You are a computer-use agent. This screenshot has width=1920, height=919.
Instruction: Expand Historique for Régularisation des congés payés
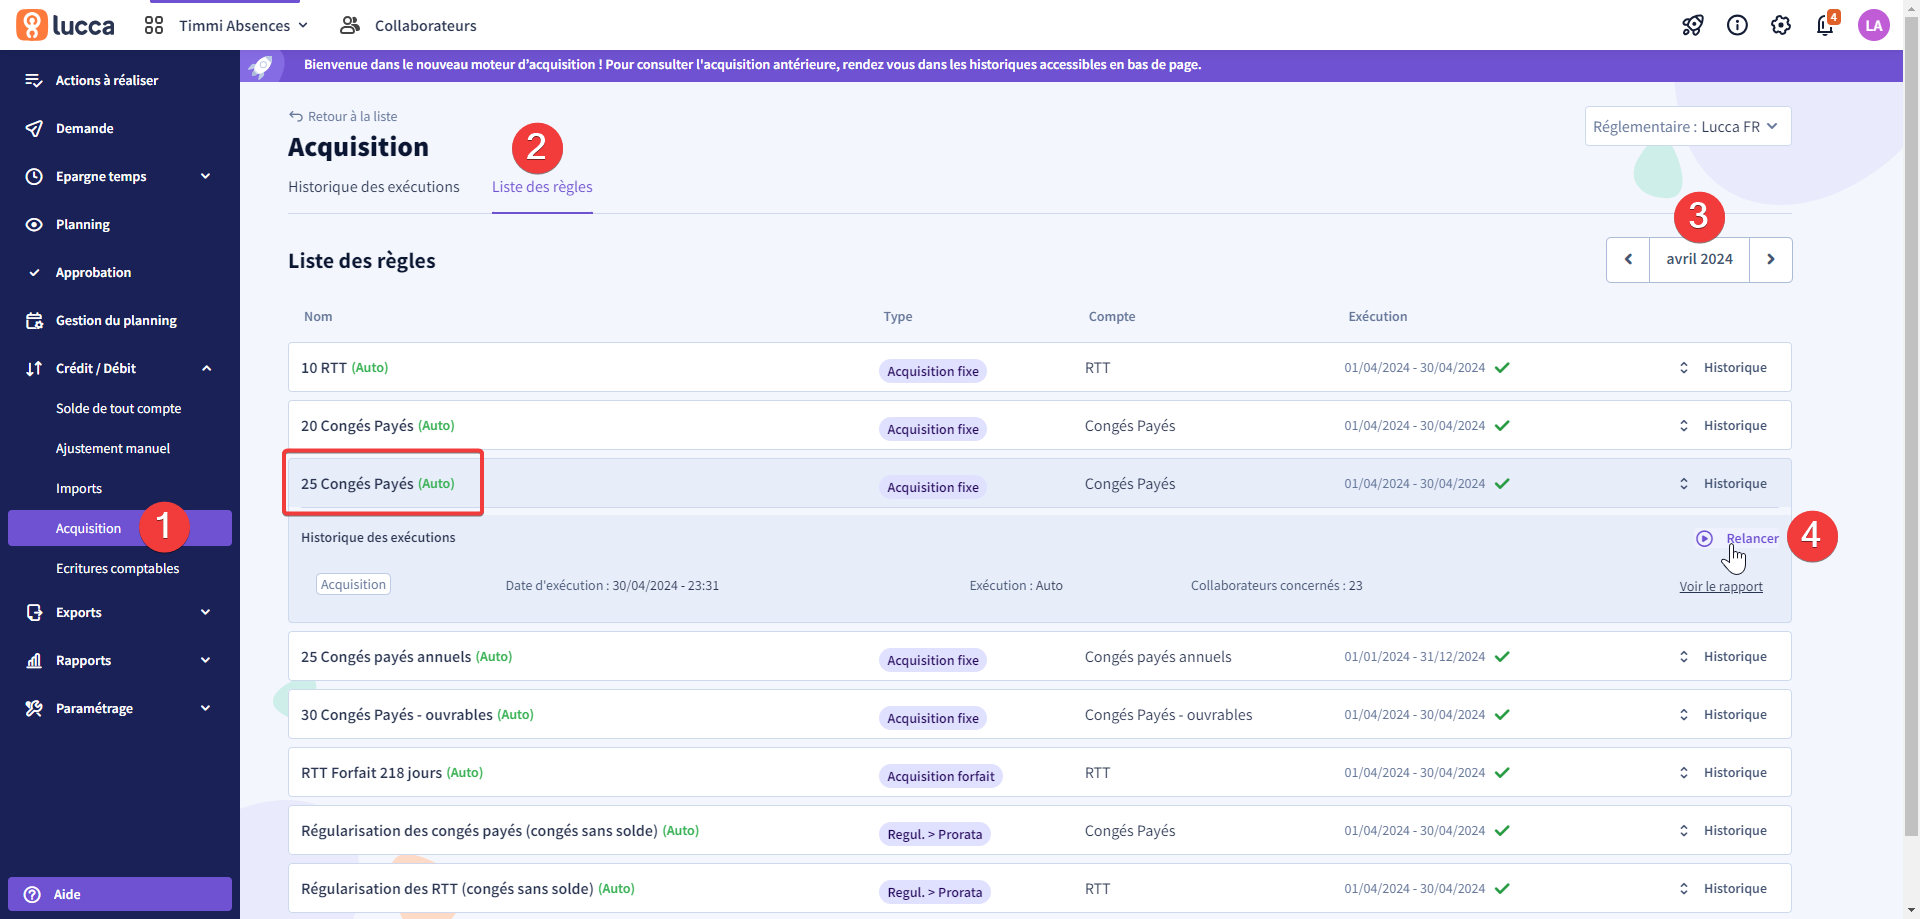tap(1723, 830)
